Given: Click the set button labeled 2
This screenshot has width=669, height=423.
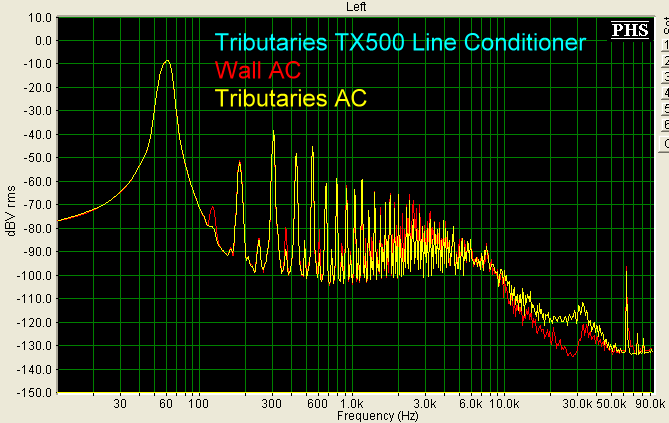Looking at the screenshot, I should coord(665,61).
